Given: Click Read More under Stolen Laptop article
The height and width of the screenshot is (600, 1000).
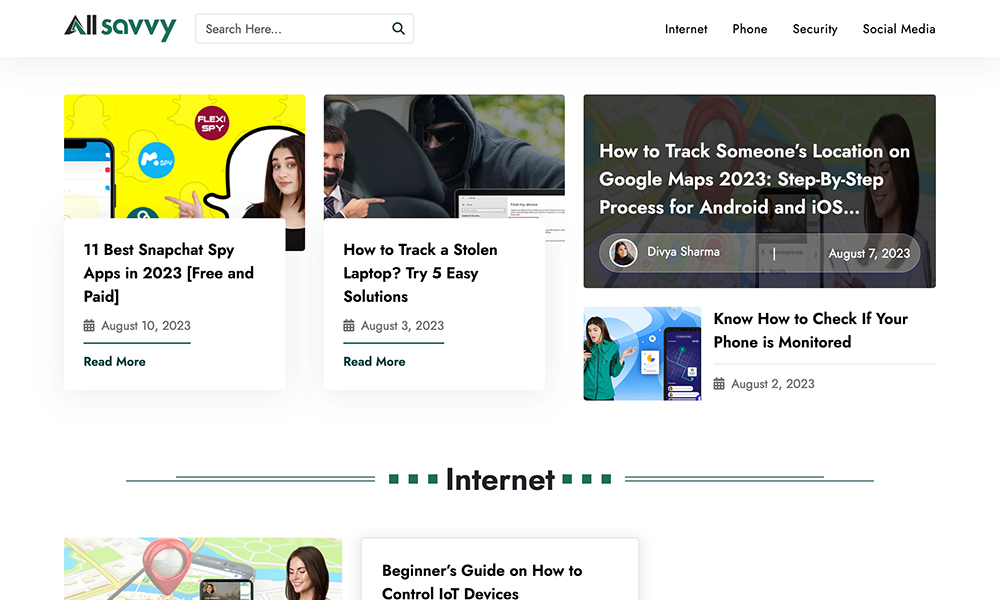Looking at the screenshot, I should [374, 361].
